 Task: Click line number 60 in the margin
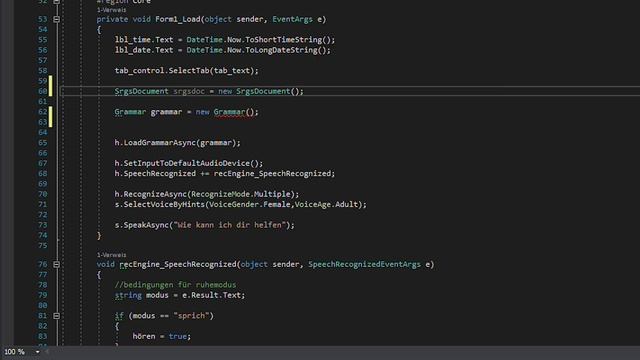point(42,91)
